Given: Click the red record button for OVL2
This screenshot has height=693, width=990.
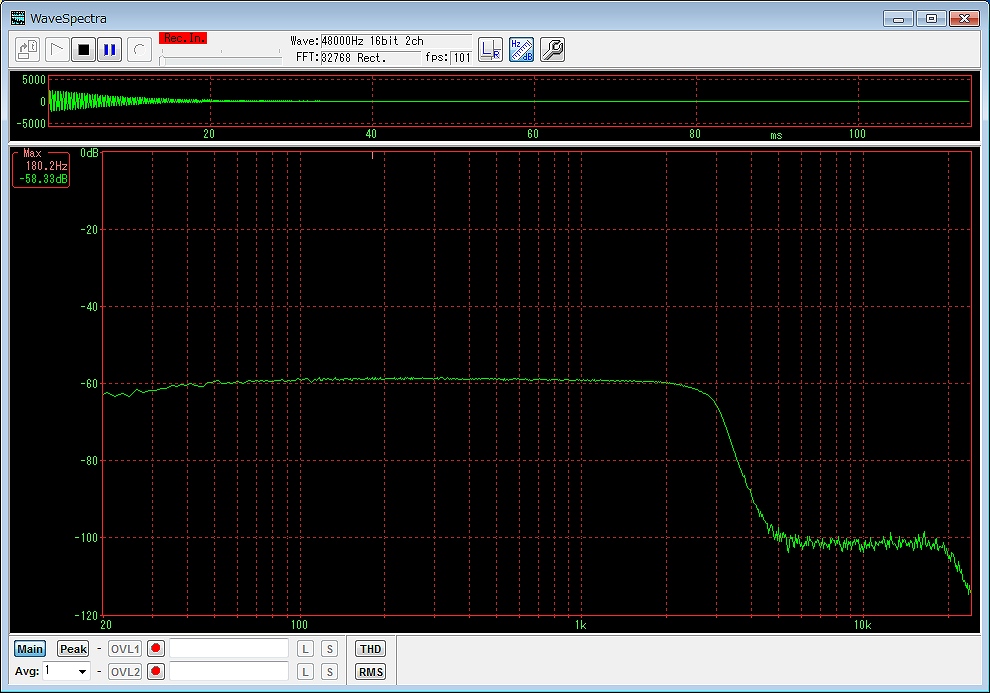Looking at the screenshot, I should [x=156, y=672].
